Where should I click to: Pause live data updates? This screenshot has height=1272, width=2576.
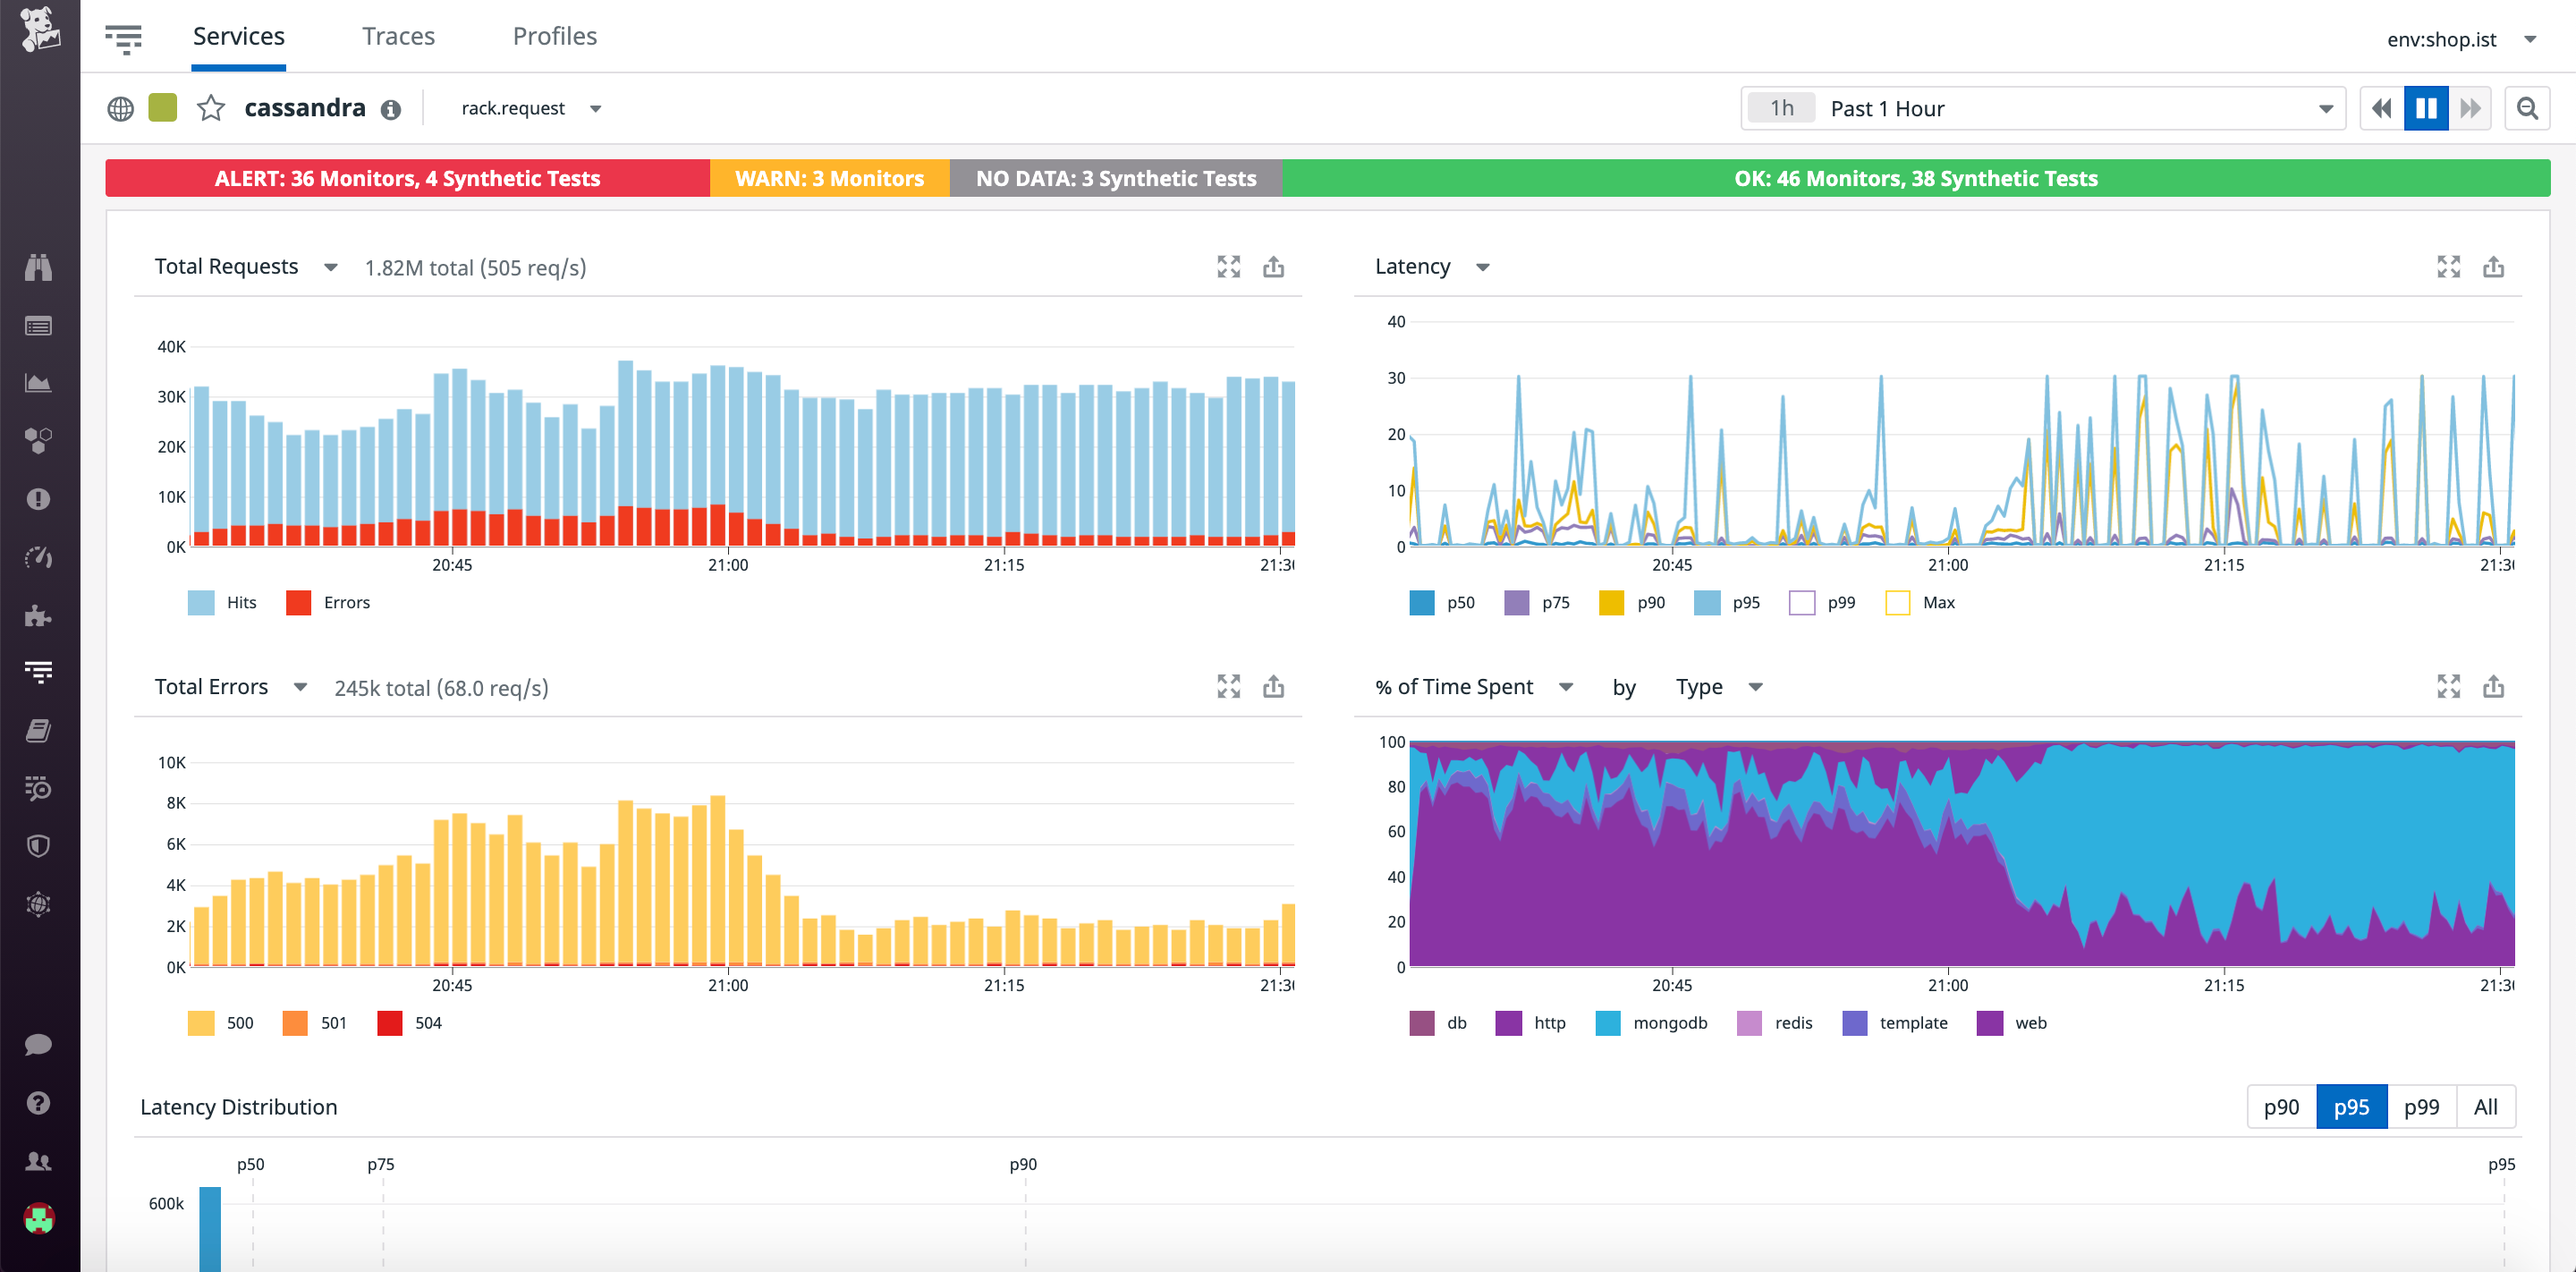(2425, 108)
